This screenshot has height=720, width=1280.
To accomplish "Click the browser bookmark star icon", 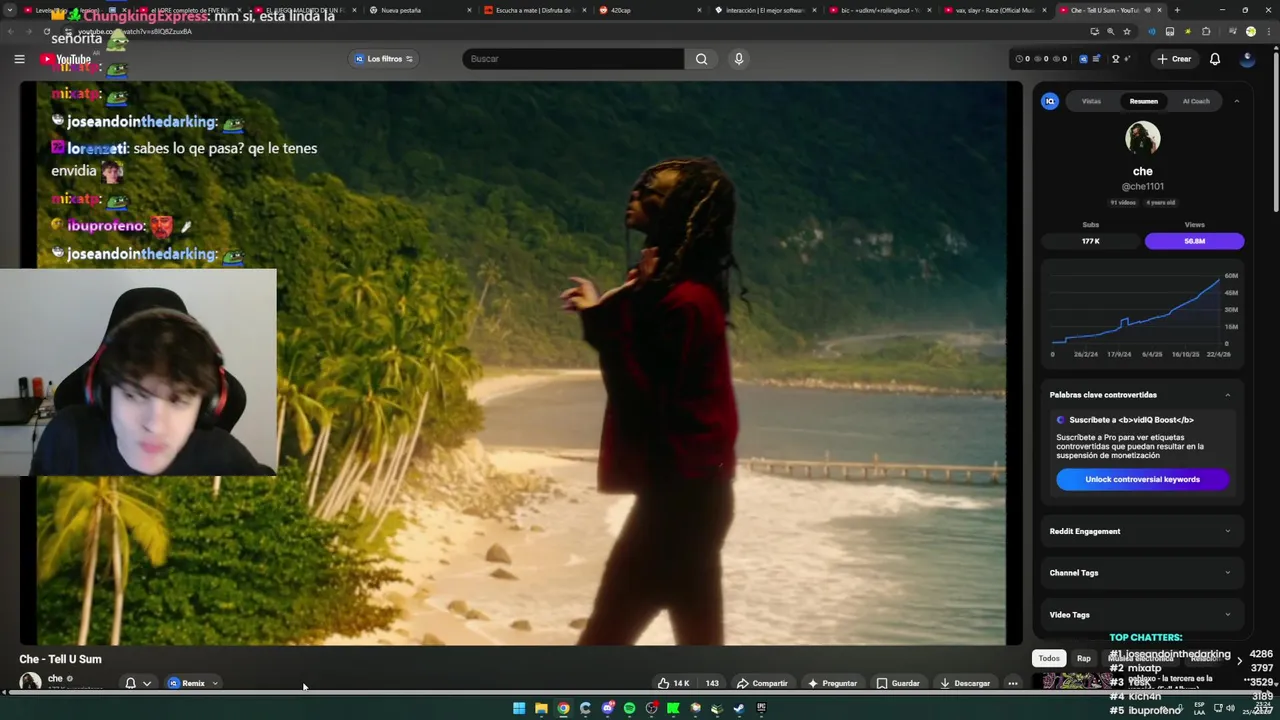I will (x=1127, y=31).
